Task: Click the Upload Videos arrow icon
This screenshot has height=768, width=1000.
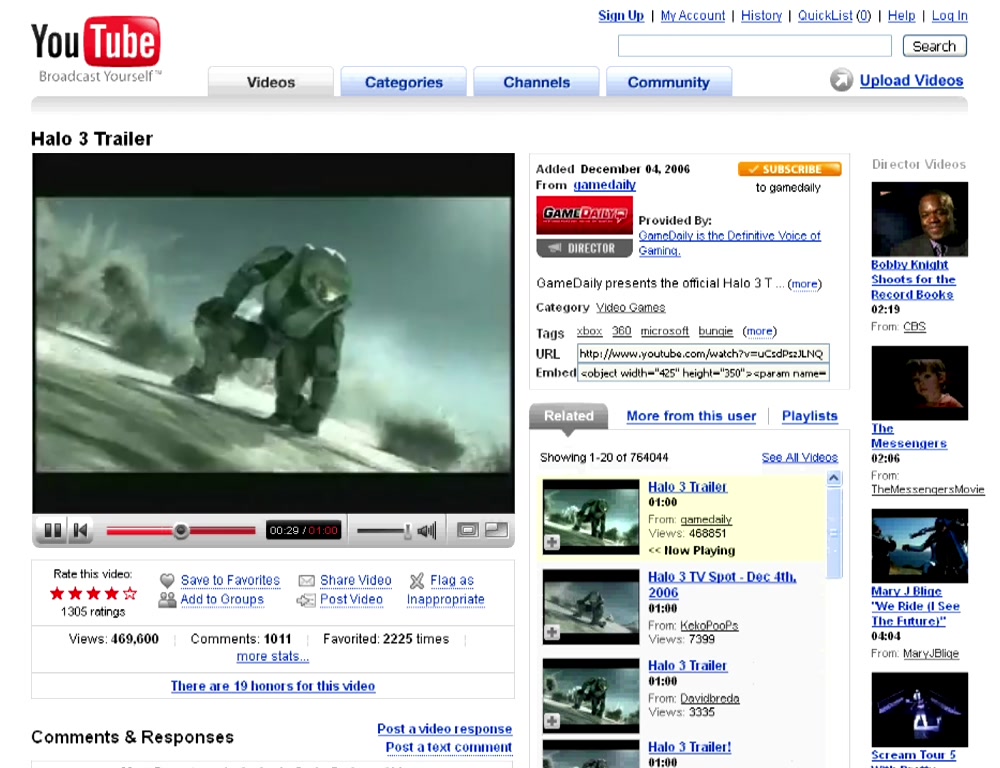Action: point(841,80)
